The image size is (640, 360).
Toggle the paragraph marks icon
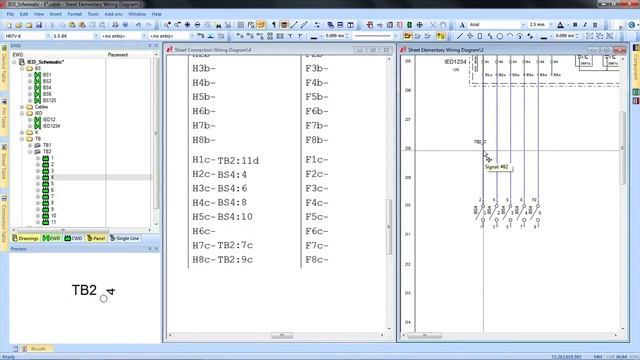274,25
